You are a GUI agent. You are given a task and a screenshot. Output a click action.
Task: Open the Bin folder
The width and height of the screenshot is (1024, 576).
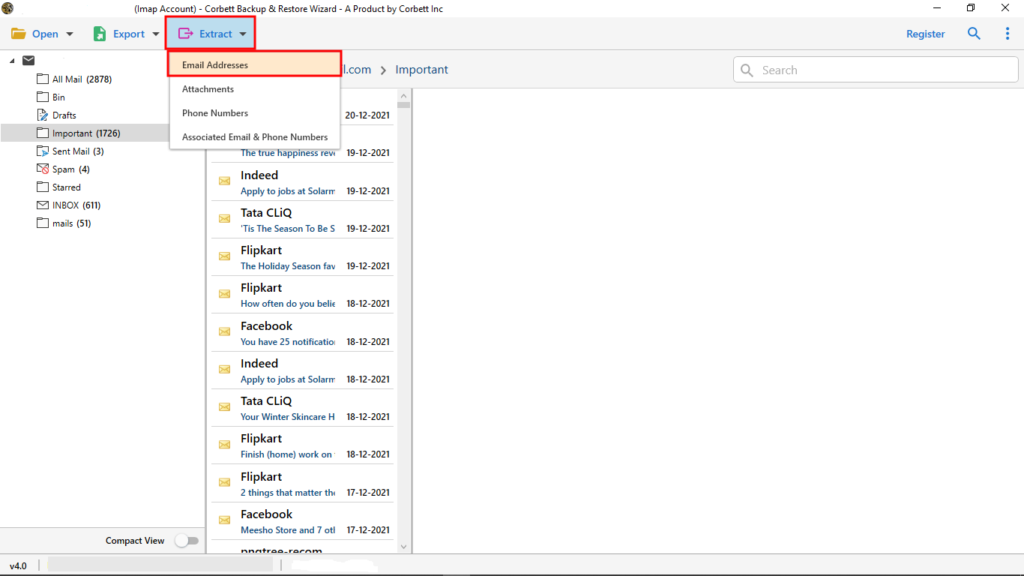(x=58, y=97)
